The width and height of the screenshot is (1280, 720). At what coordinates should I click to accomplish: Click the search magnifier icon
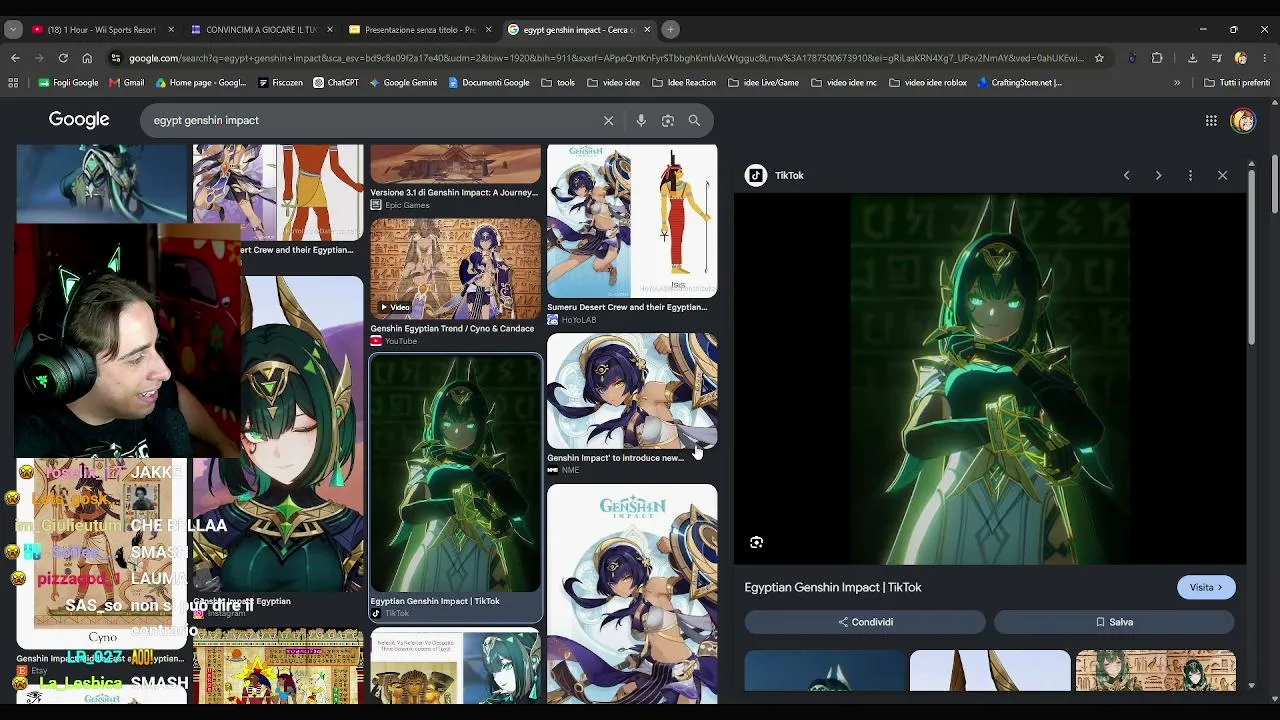(694, 120)
